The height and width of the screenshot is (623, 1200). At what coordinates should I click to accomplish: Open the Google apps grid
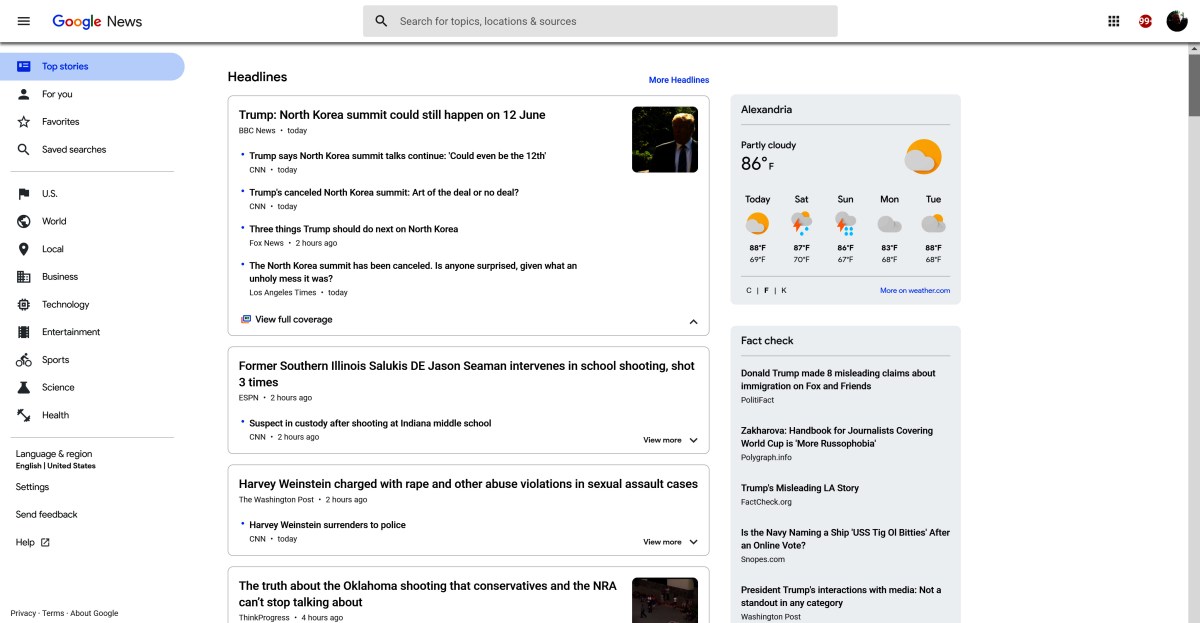coord(1113,20)
